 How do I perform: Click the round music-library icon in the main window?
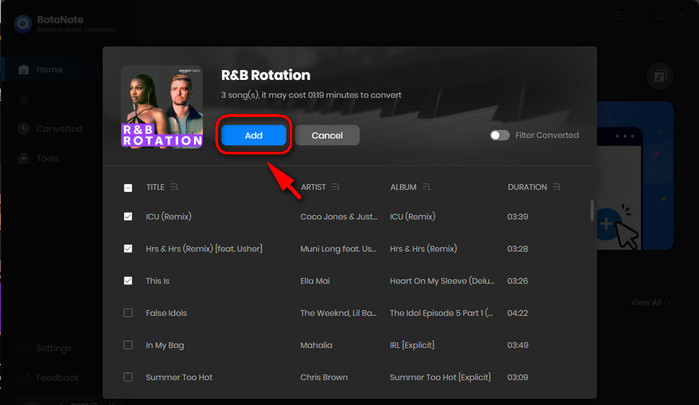tap(660, 76)
